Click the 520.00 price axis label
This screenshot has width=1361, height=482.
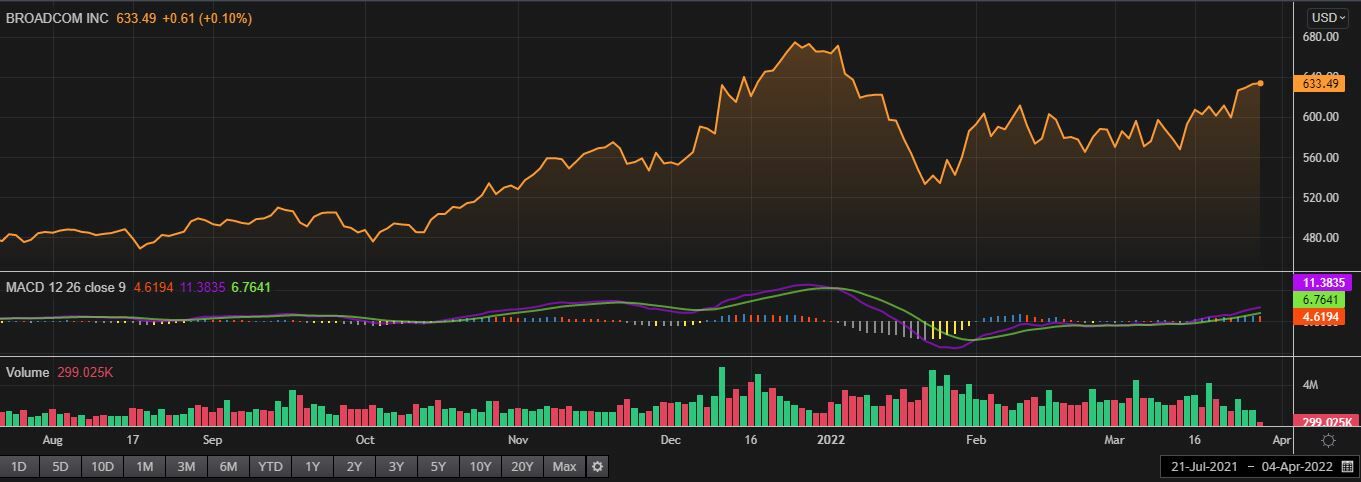[x=1321, y=198]
